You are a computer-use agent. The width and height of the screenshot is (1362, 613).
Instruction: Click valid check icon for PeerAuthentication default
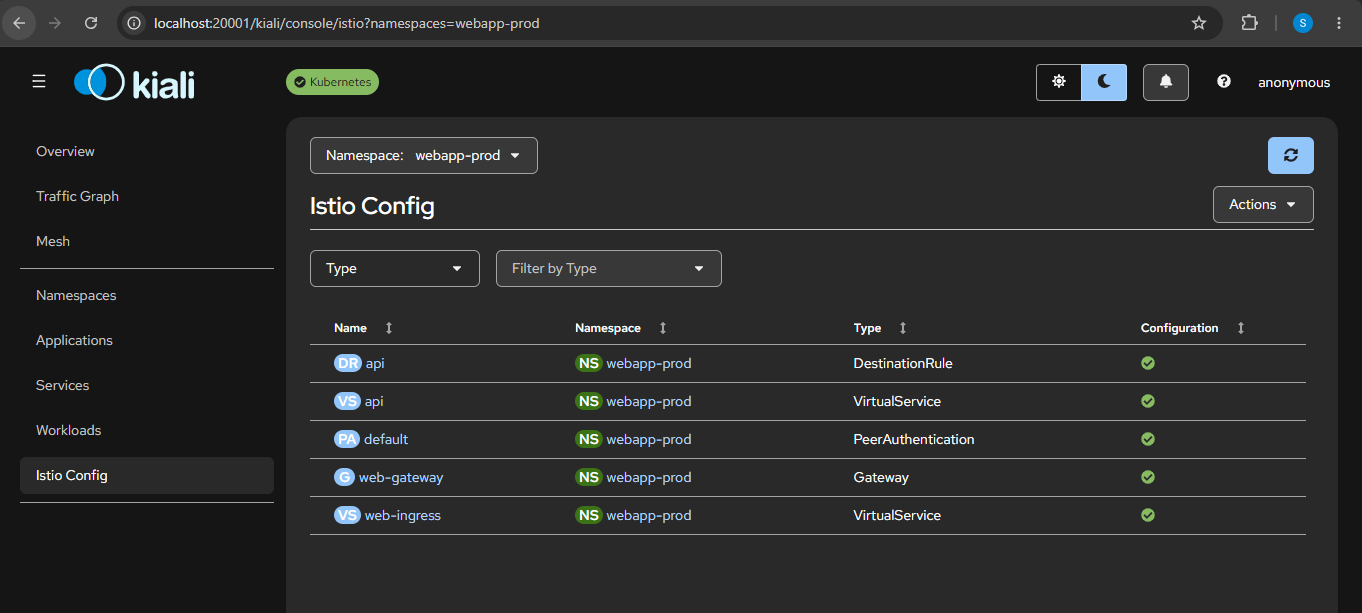[x=1148, y=439]
